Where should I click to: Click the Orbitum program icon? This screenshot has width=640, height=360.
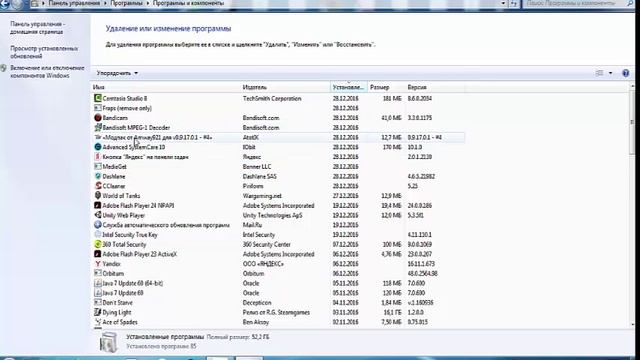[x=98, y=273]
